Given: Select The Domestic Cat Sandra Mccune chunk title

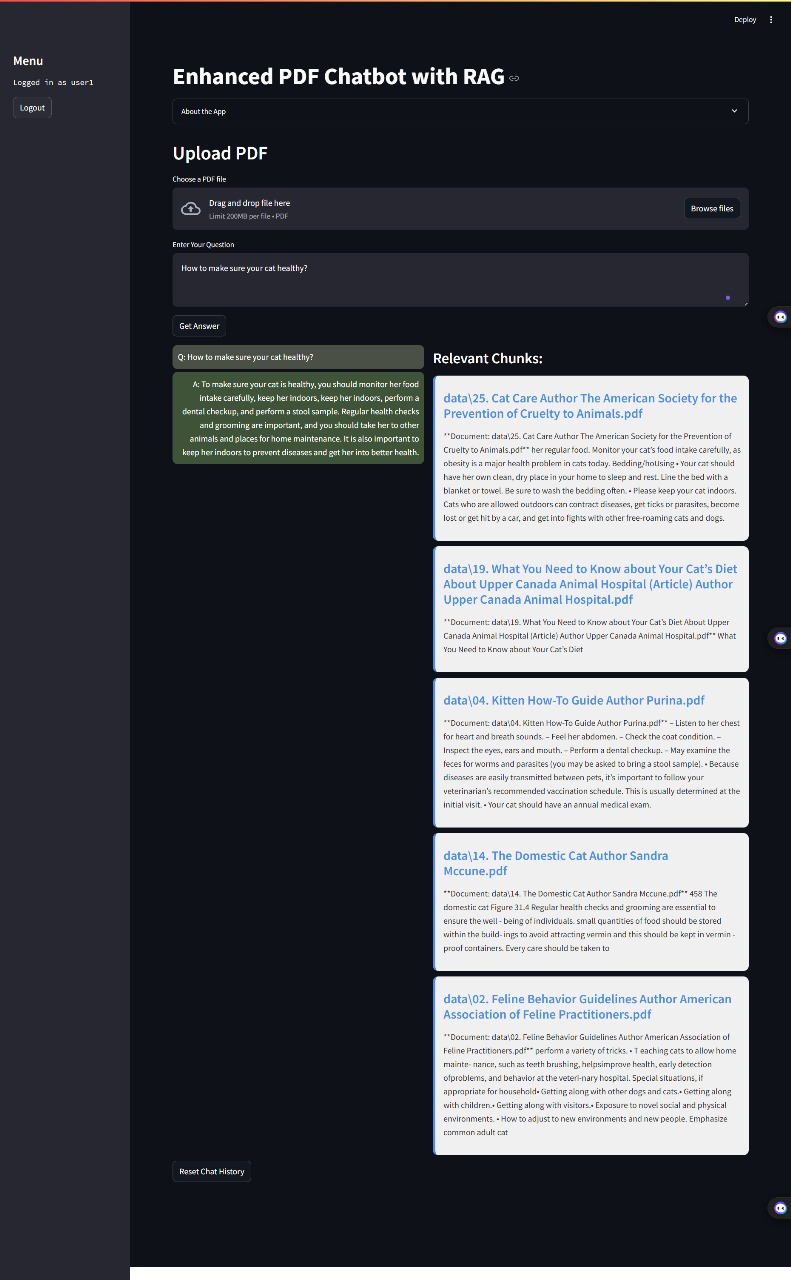Looking at the screenshot, I should [x=555, y=863].
